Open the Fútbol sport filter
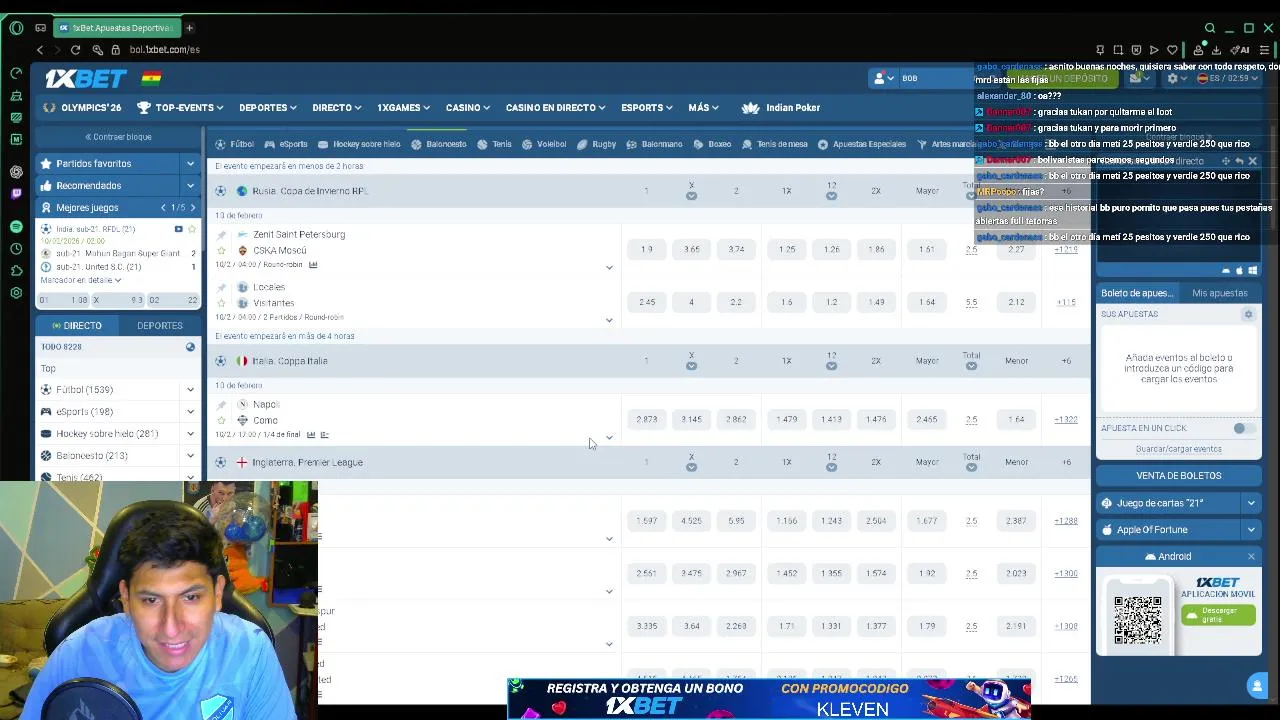This screenshot has height=720, width=1280. [x=235, y=144]
